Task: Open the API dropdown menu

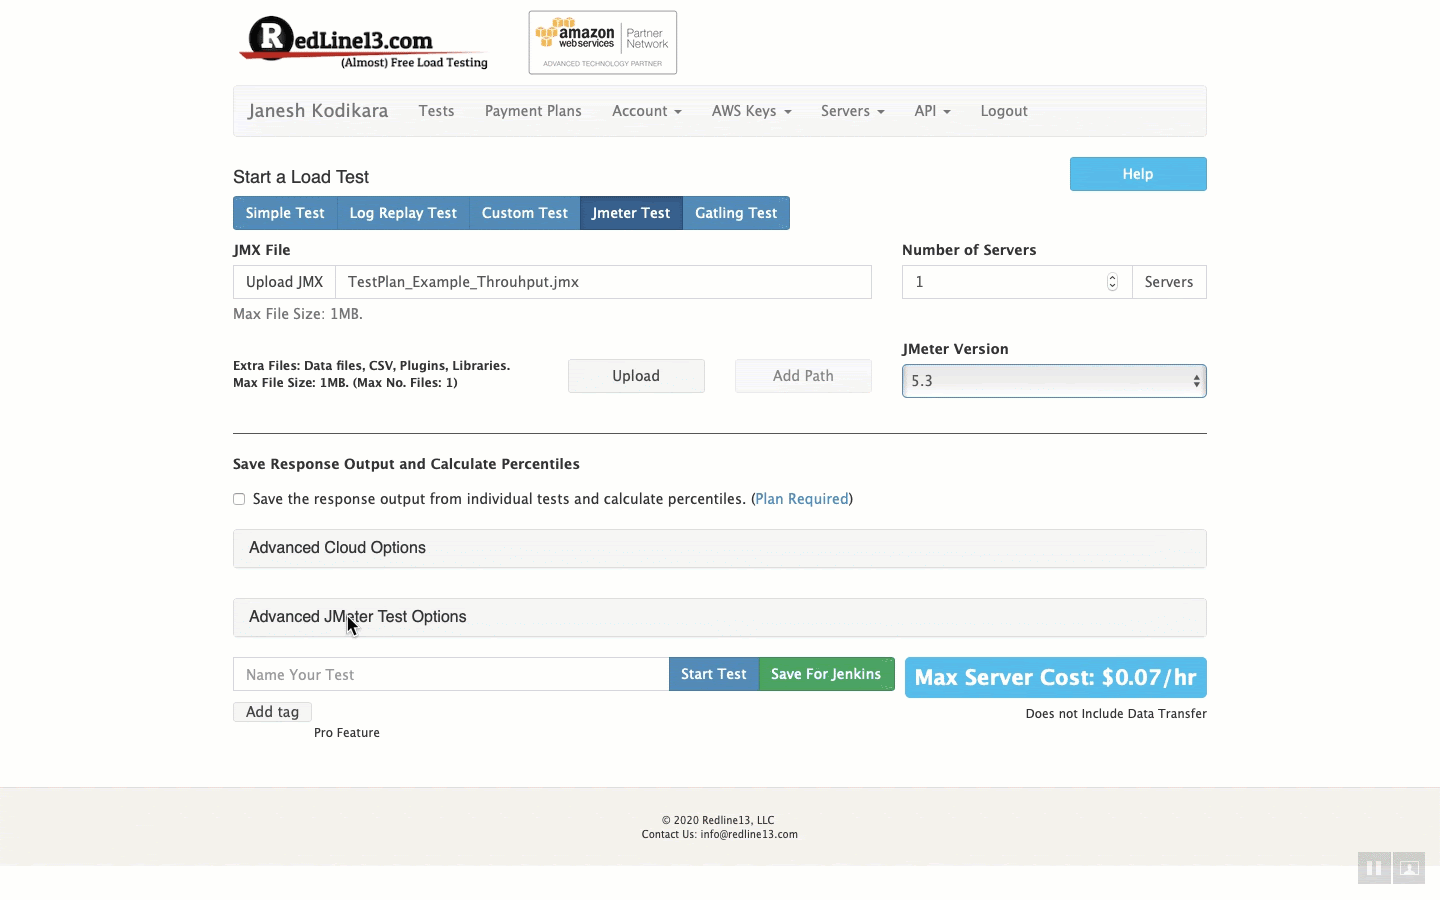Action: [933, 111]
